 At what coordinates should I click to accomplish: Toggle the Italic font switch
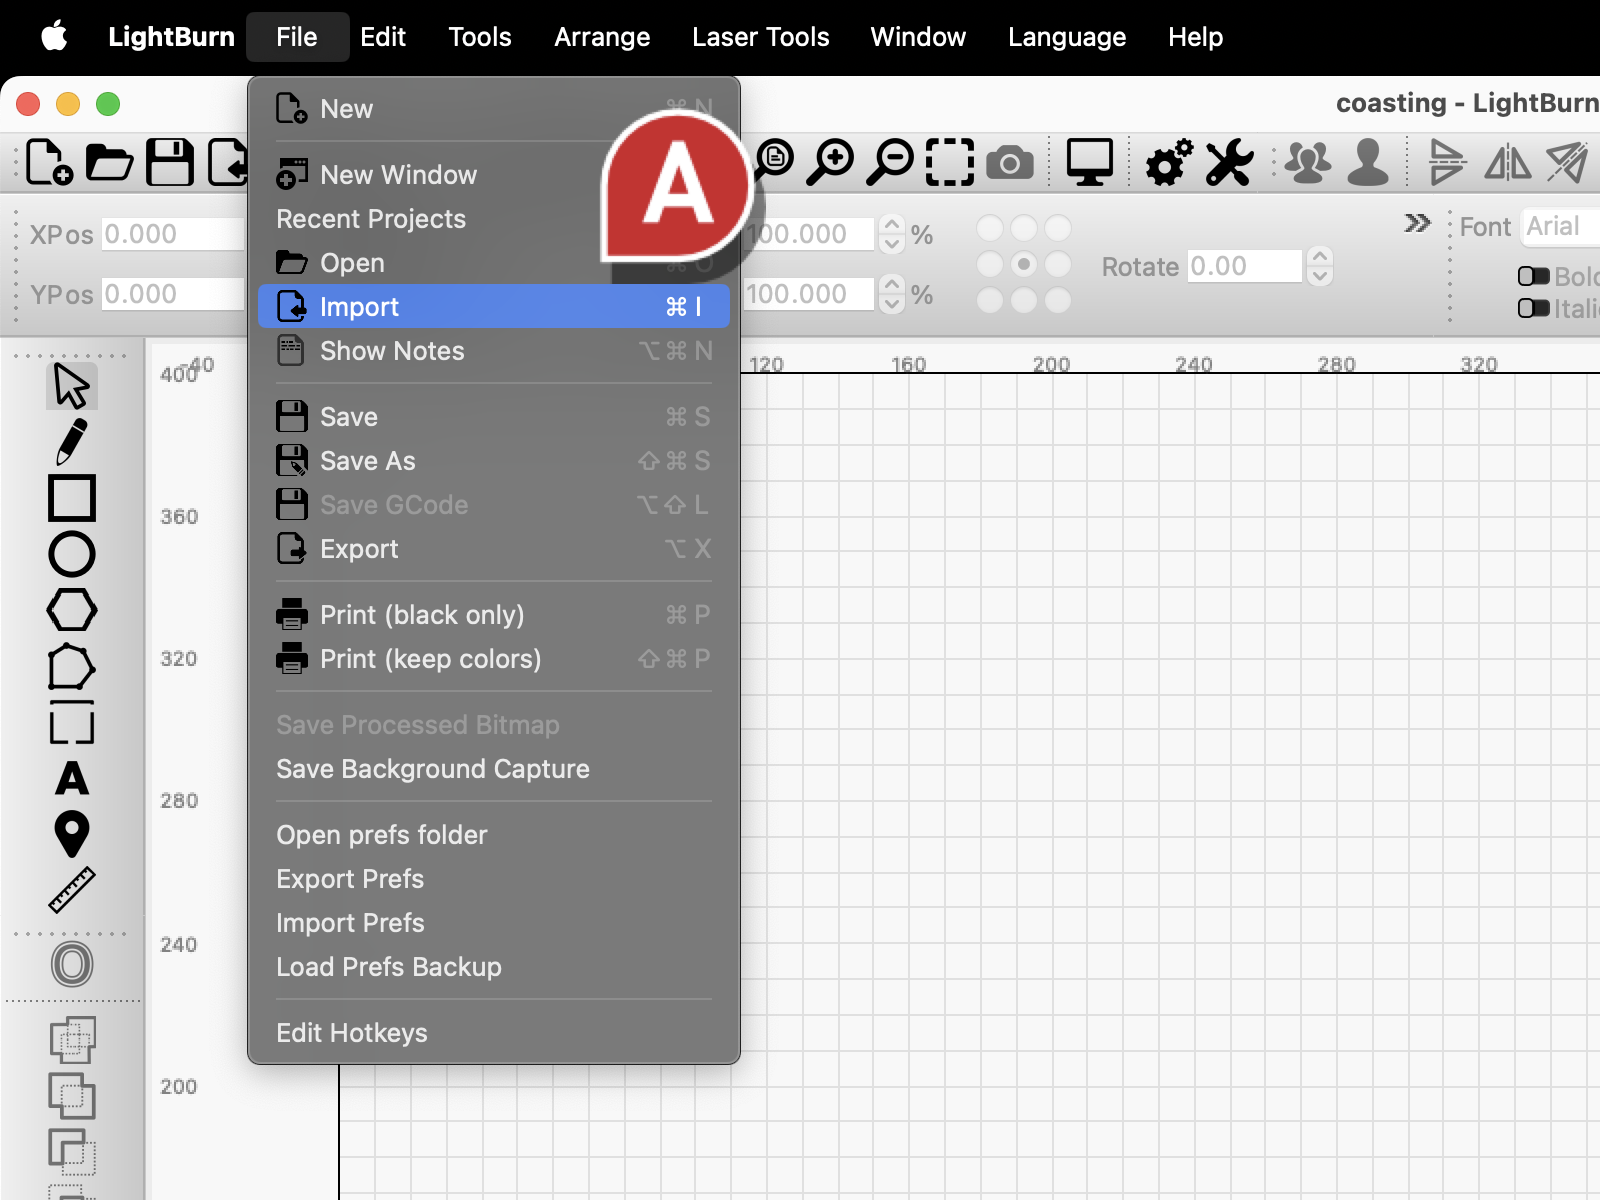[x=1534, y=308]
